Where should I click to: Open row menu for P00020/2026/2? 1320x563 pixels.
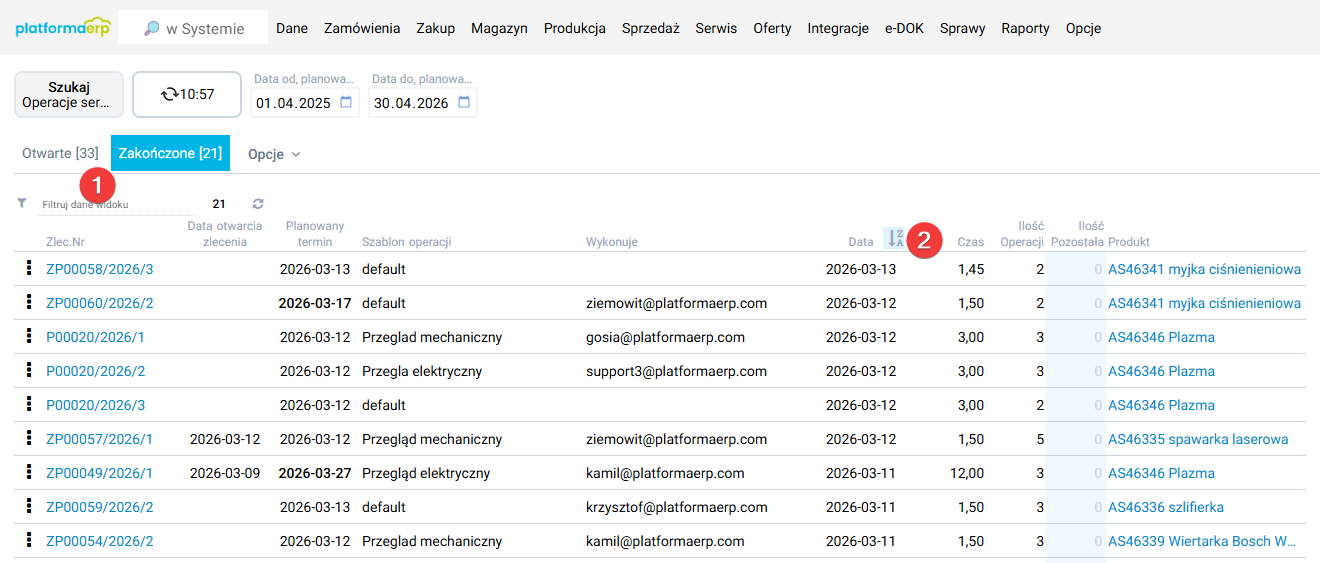click(x=29, y=371)
